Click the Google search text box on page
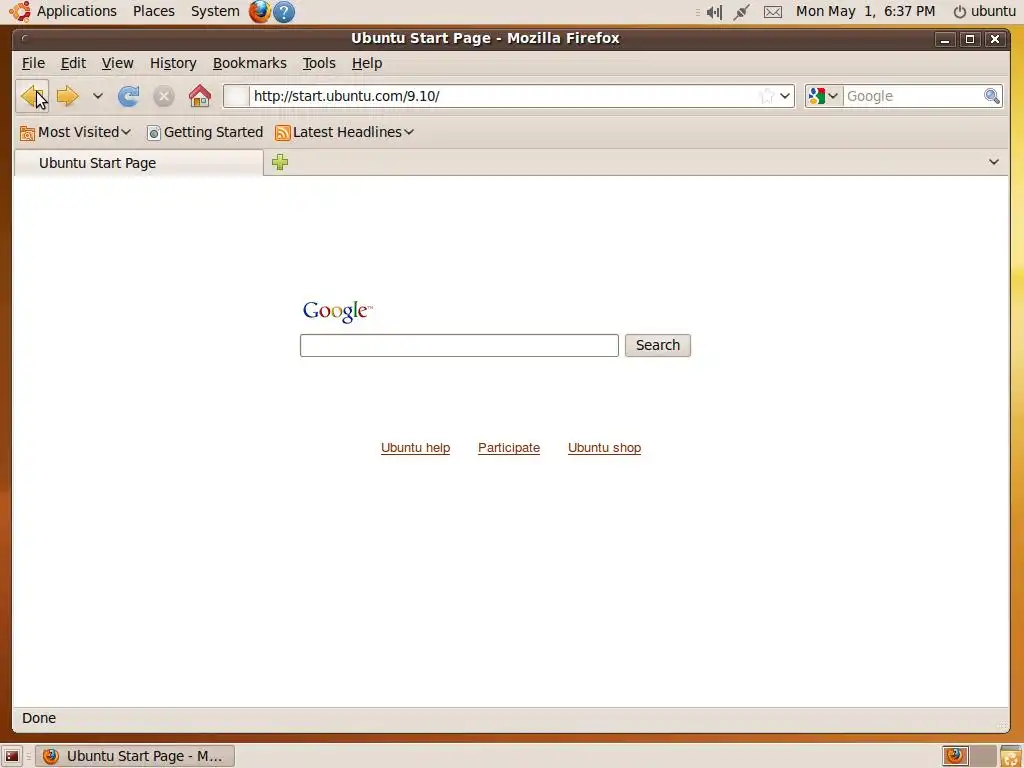The width and height of the screenshot is (1024, 768). 459,345
